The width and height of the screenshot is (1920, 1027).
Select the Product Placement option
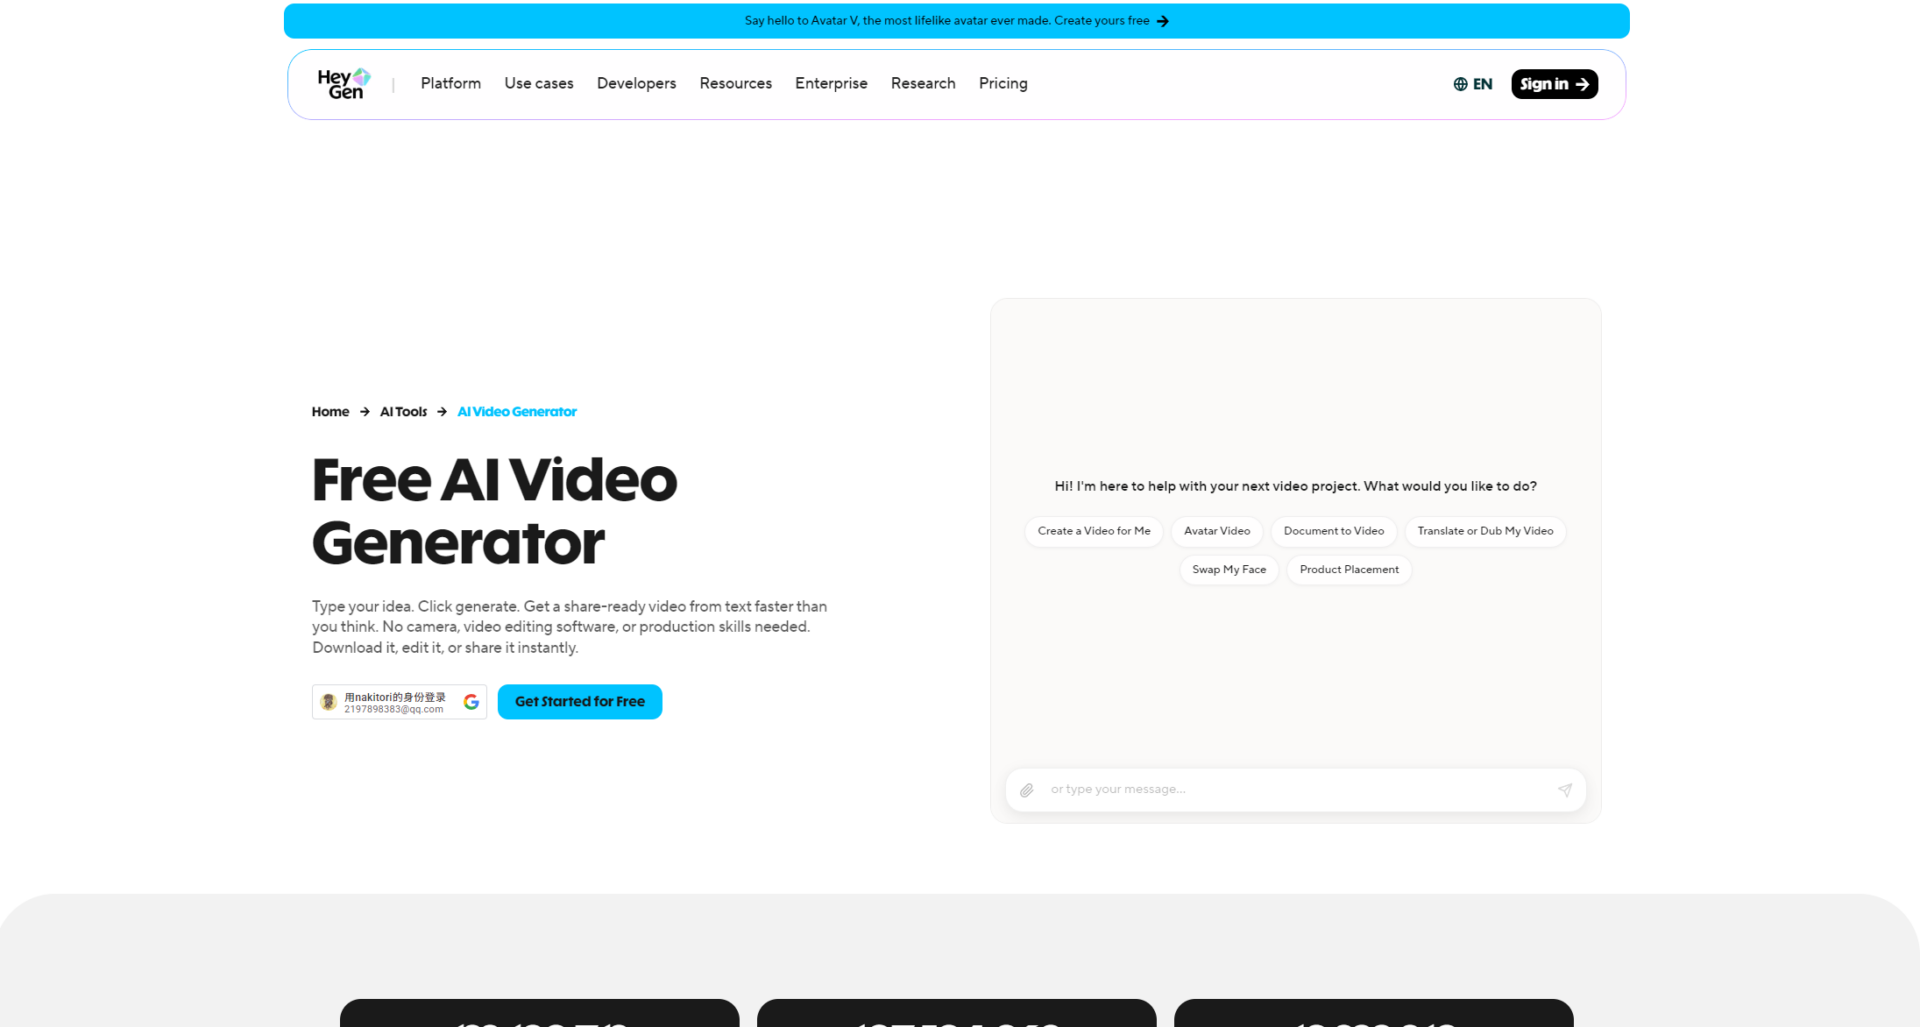[1349, 570]
